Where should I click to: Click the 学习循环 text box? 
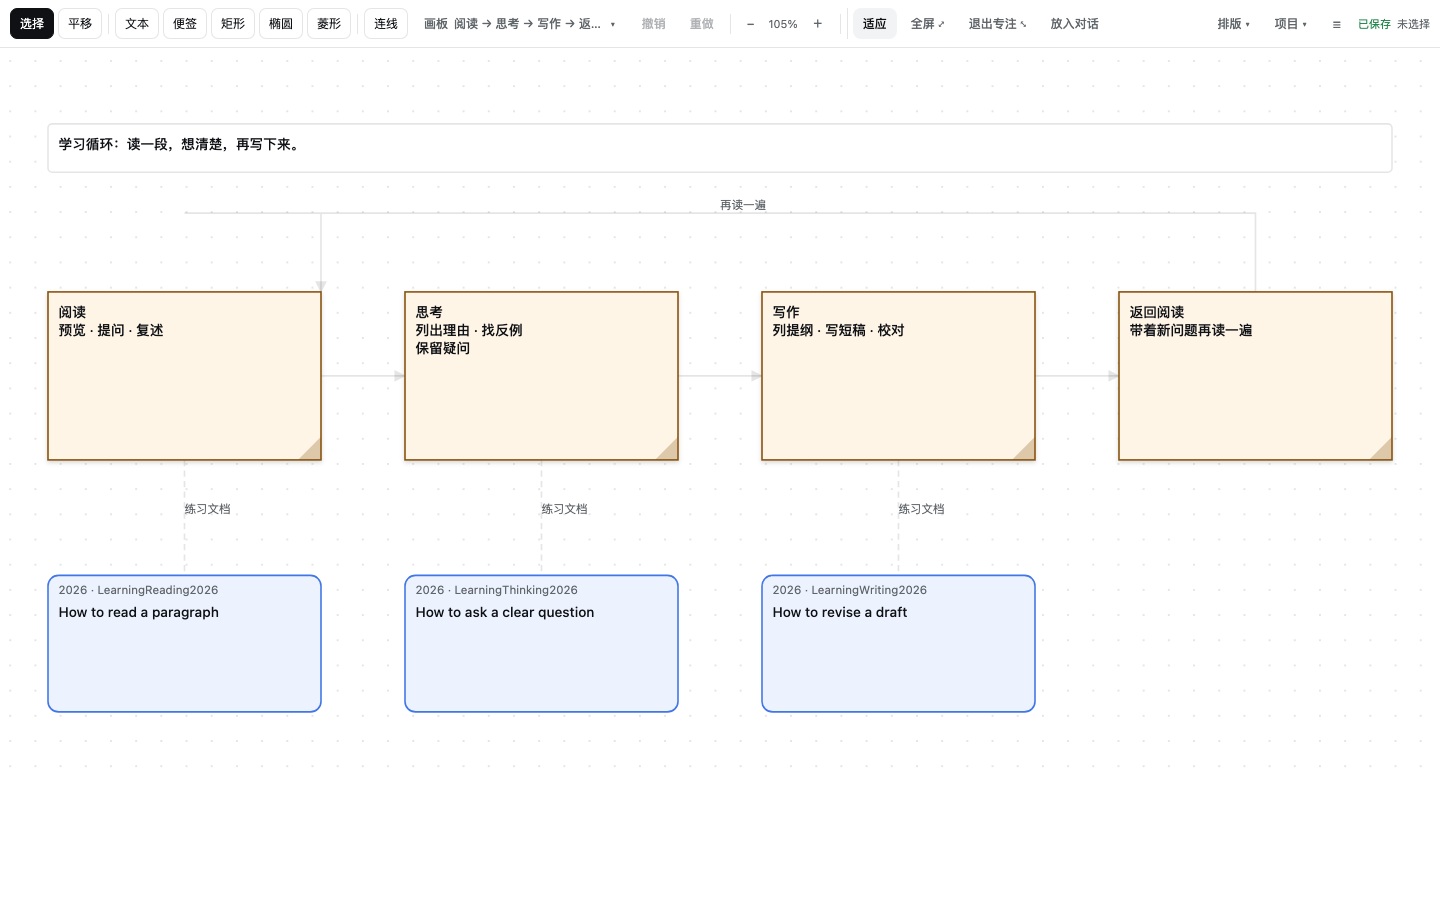click(x=720, y=148)
